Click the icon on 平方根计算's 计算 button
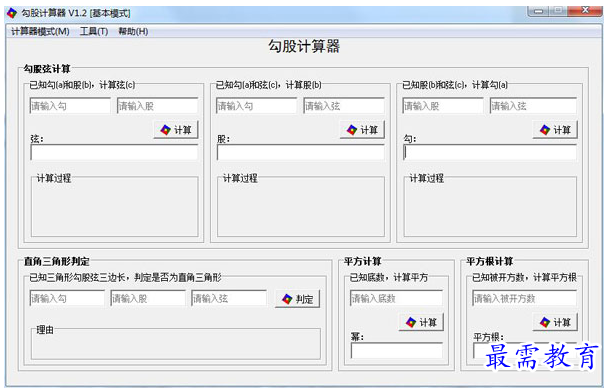The width and height of the screenshot is (607, 388). (x=545, y=322)
